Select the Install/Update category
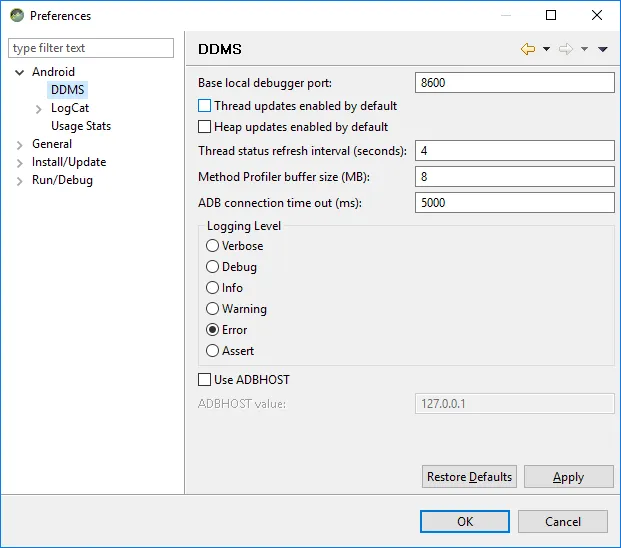Screen dimensions: 621x548 [69, 162]
